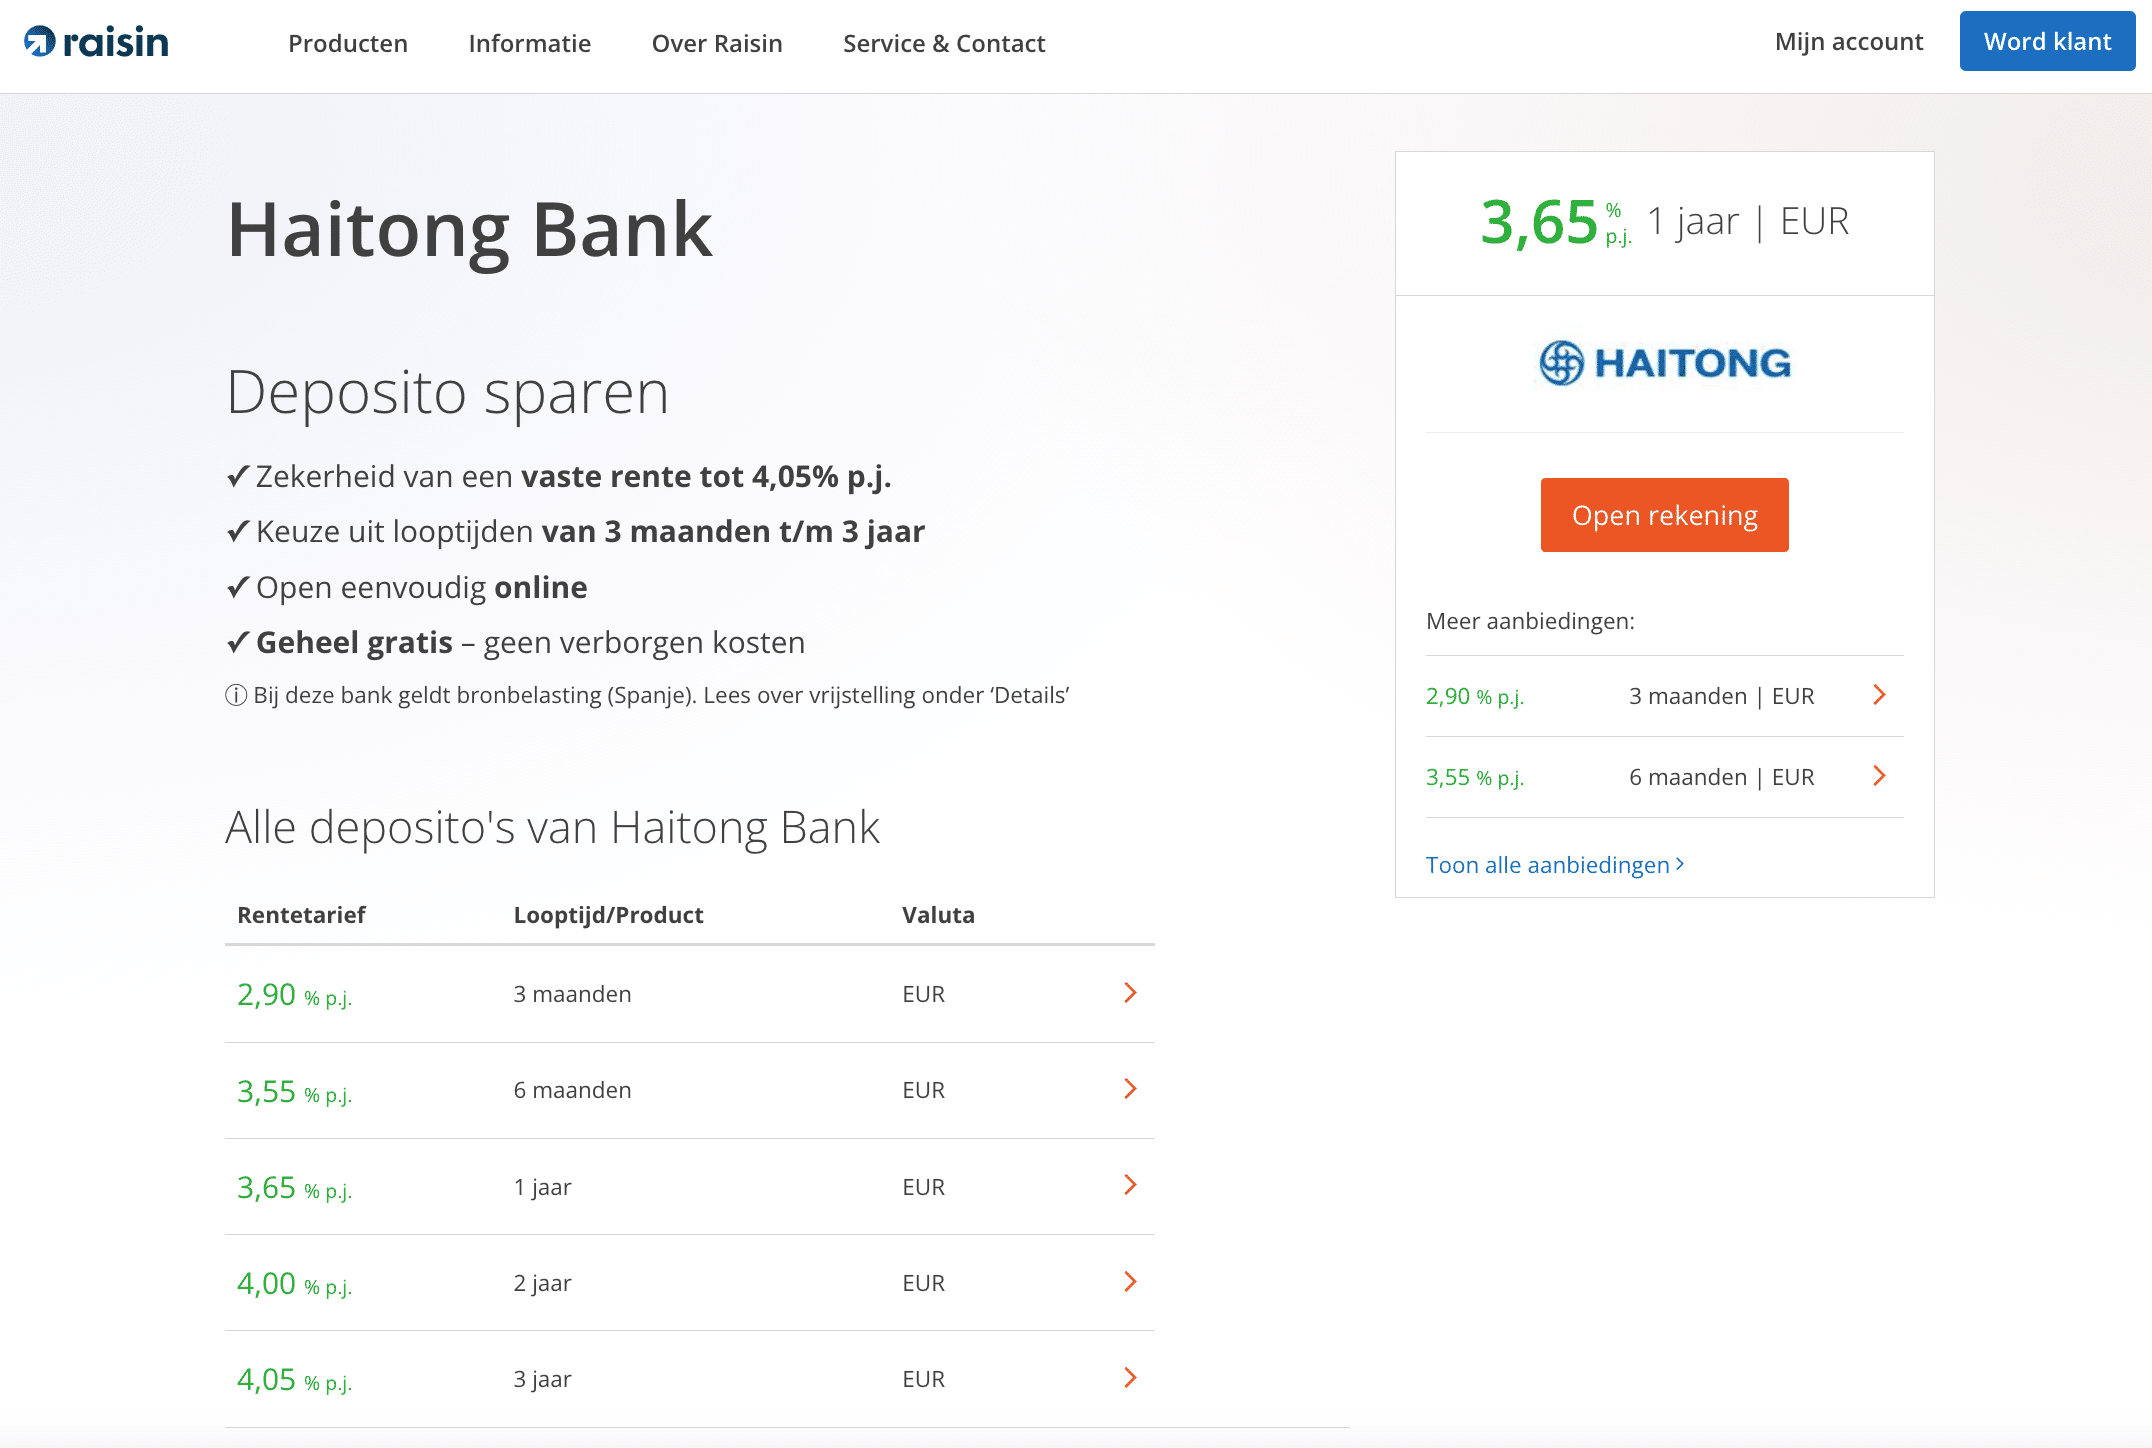Screen dimensions: 2152x1448
Task: Click the 3 maanden table cell
Action: tap(572, 994)
